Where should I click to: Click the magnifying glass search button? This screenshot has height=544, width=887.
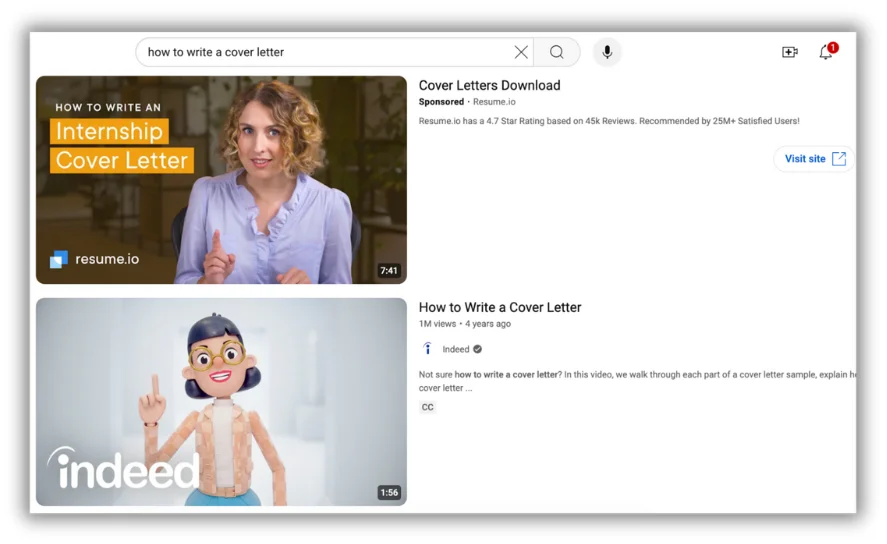coord(557,52)
